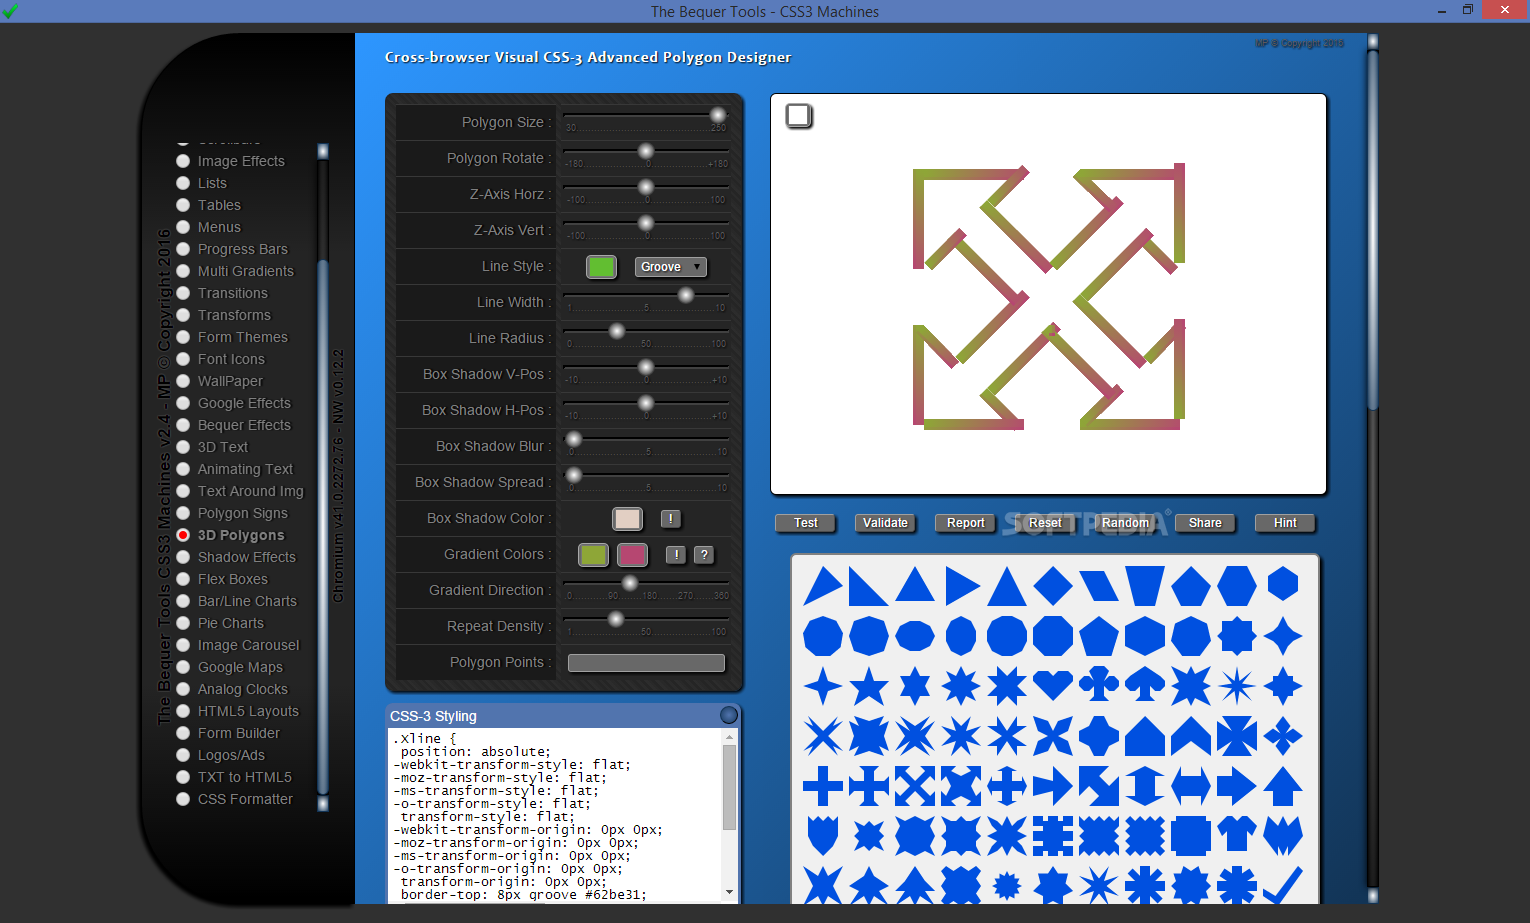Select the up arrow polygon shape
1530x923 pixels.
1282,785
